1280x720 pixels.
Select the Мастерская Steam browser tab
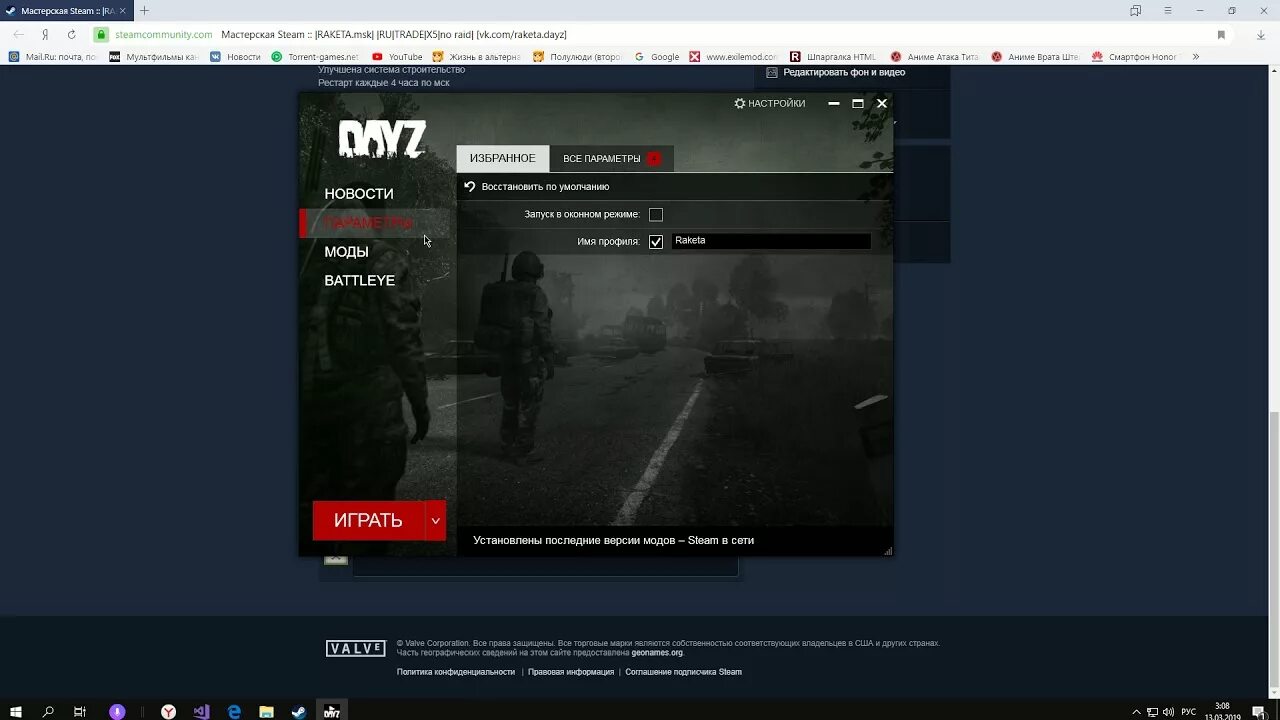(x=66, y=10)
